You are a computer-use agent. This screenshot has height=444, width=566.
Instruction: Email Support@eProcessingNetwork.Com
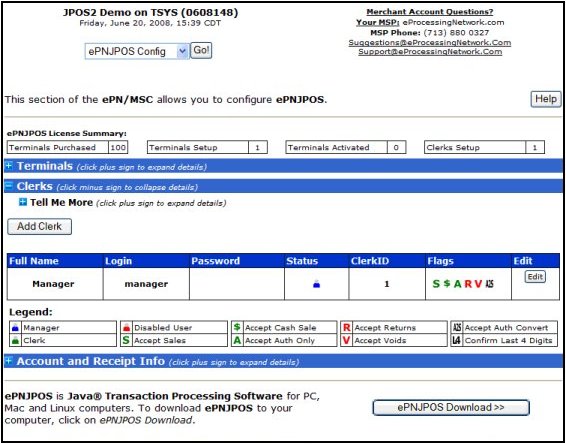point(430,52)
